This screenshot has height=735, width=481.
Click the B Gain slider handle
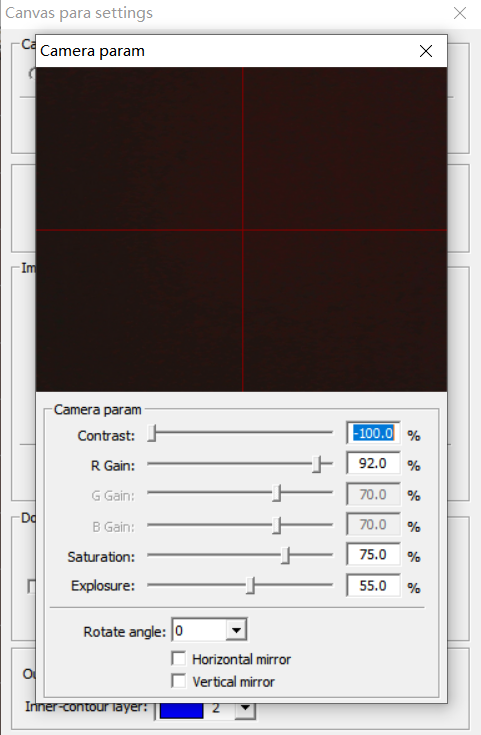coord(277,525)
